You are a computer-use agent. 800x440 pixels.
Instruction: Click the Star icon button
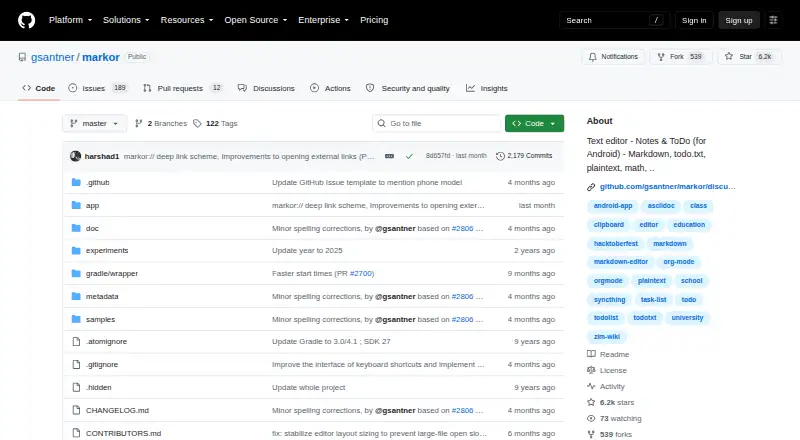(749, 57)
